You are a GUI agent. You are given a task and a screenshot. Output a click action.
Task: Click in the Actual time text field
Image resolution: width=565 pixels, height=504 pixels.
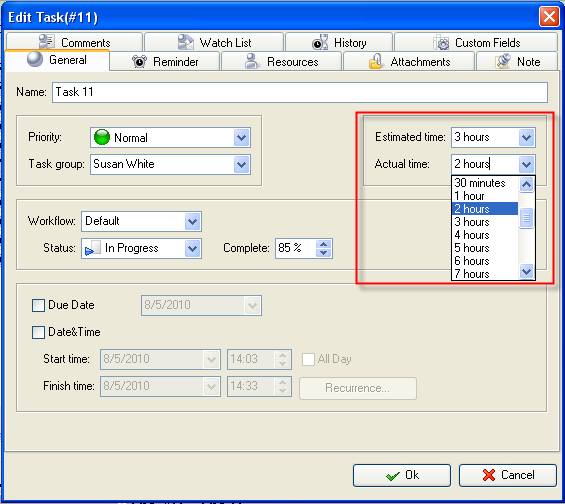click(x=485, y=164)
